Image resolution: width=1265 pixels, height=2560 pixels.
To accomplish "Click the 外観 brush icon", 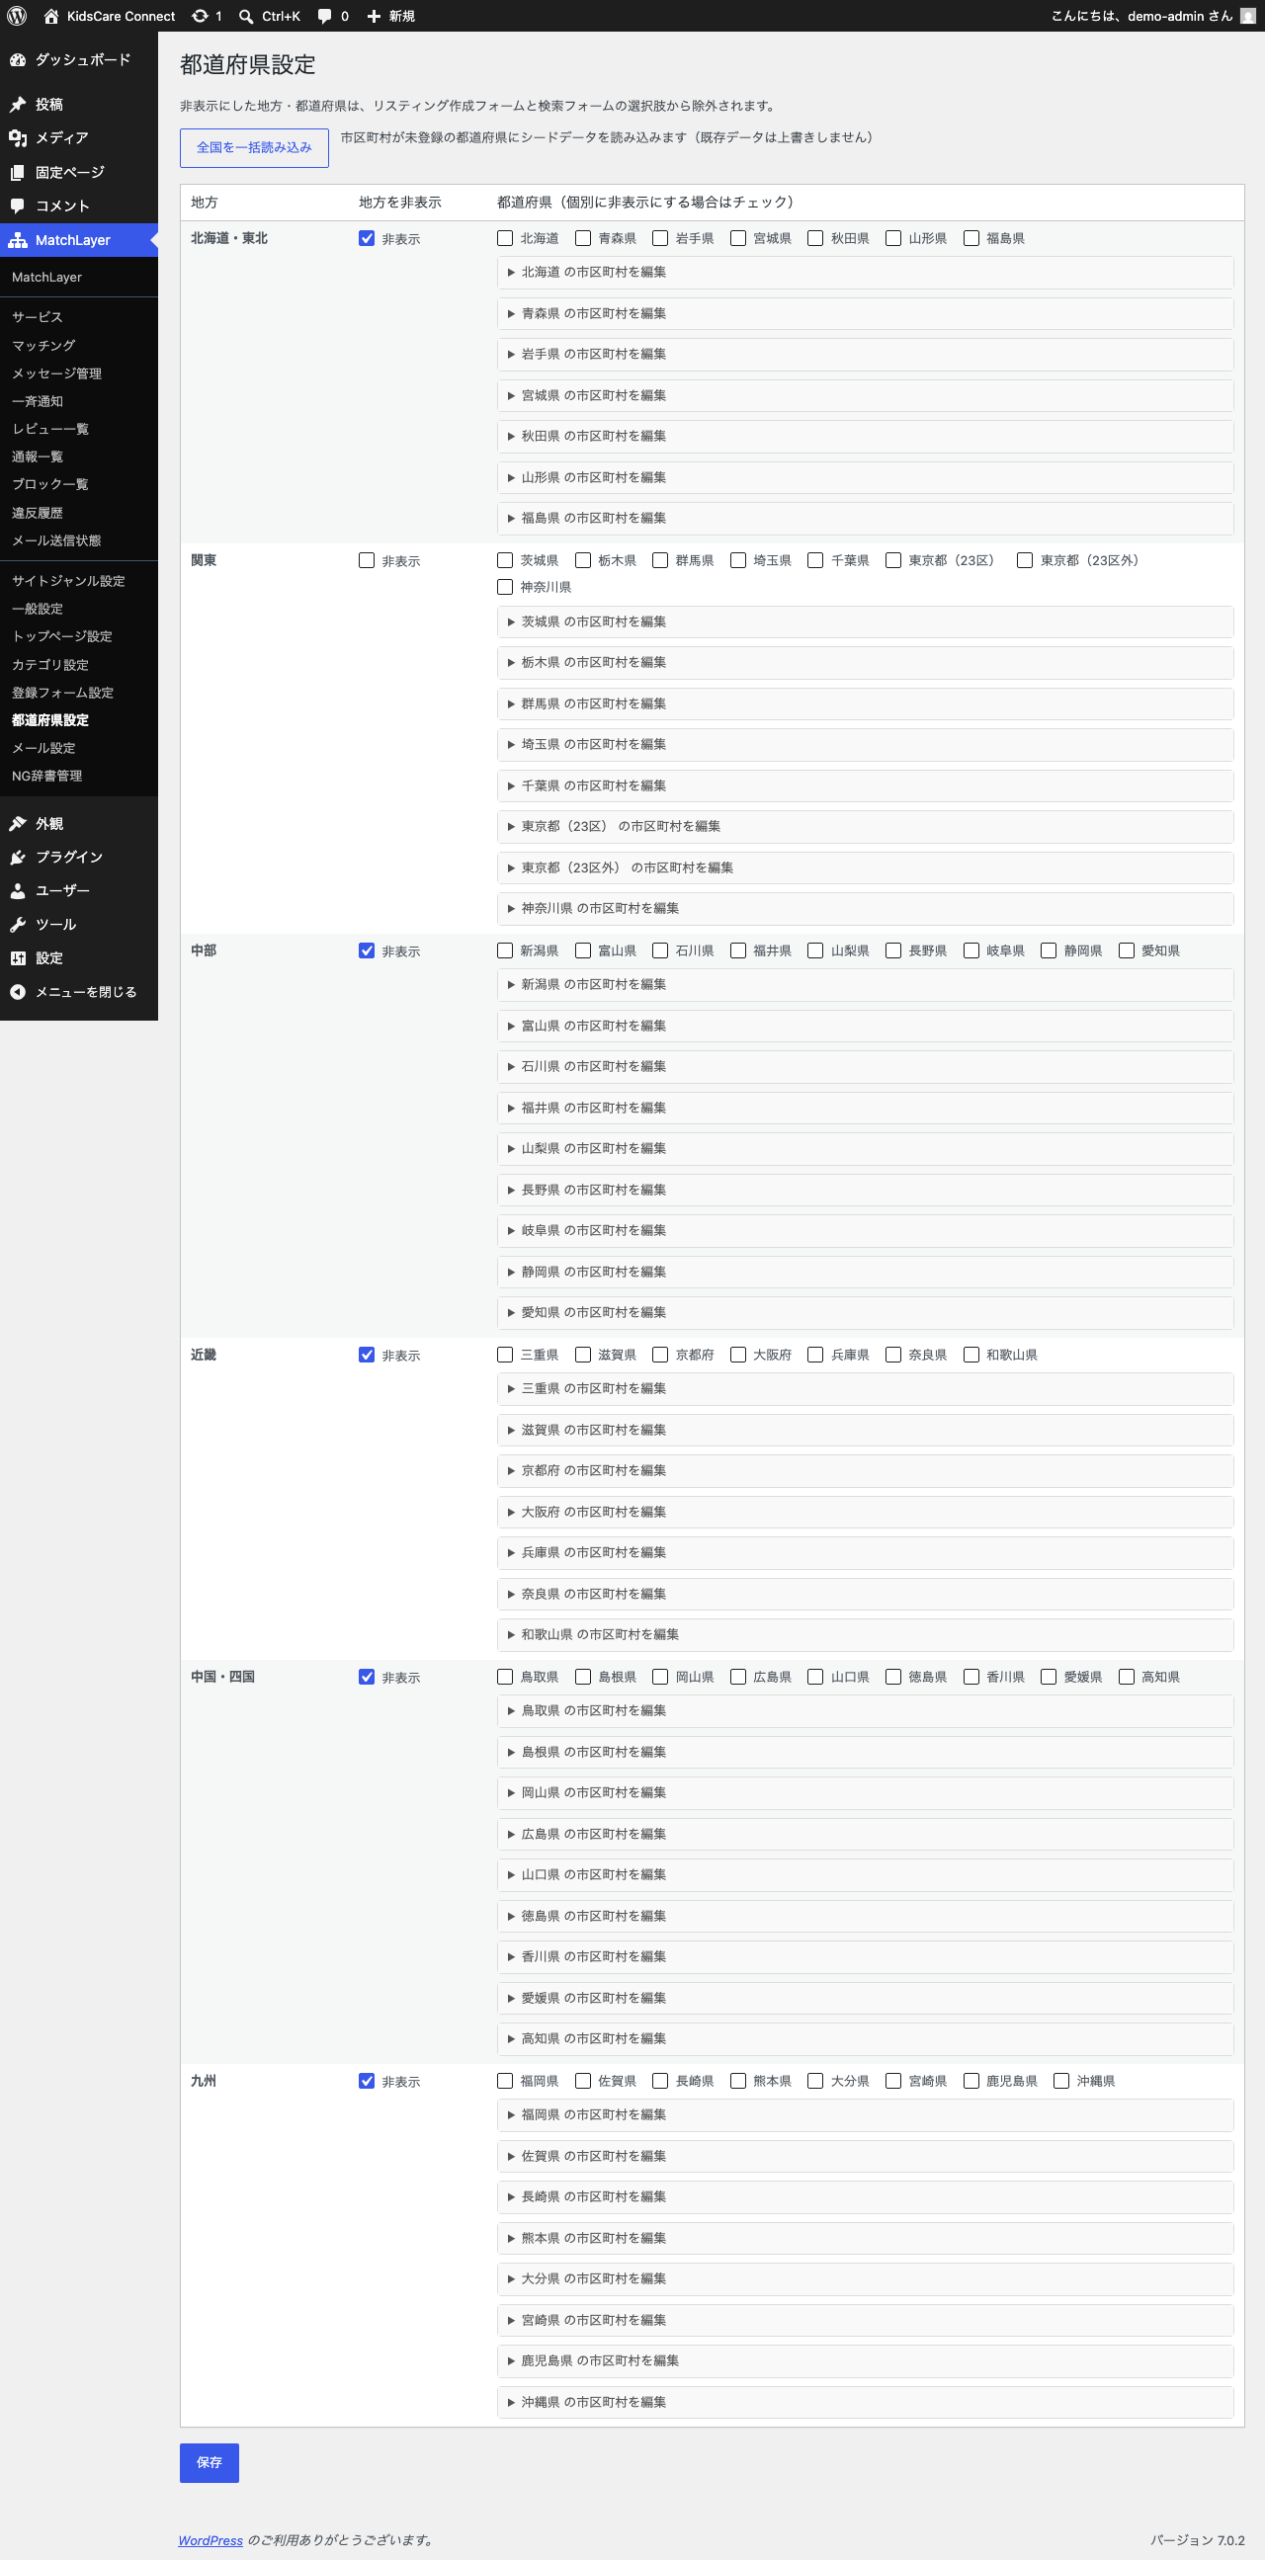I will tap(18, 823).
